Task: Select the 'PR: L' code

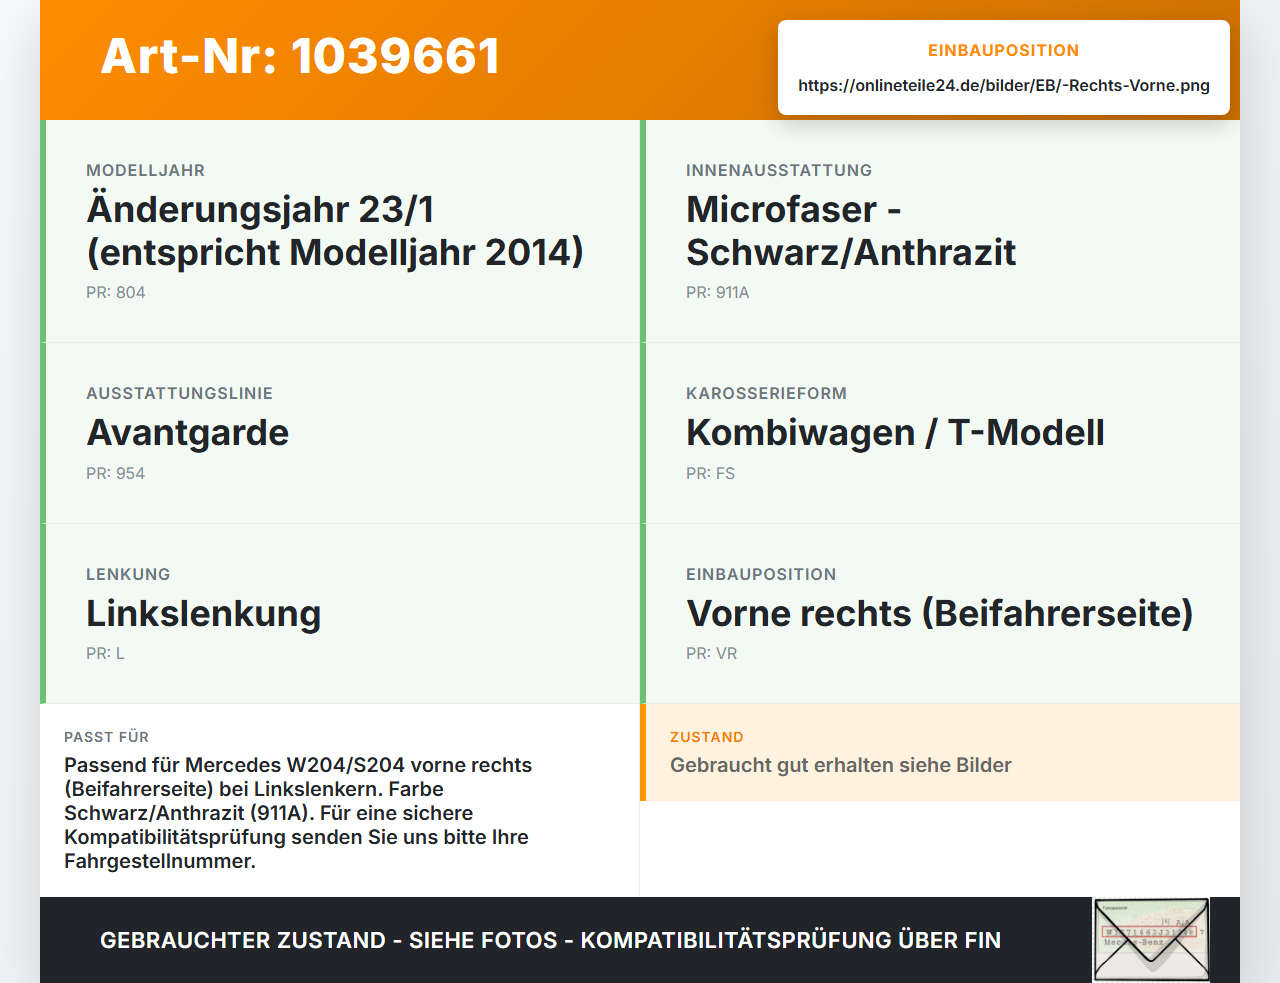Action: [x=106, y=654]
